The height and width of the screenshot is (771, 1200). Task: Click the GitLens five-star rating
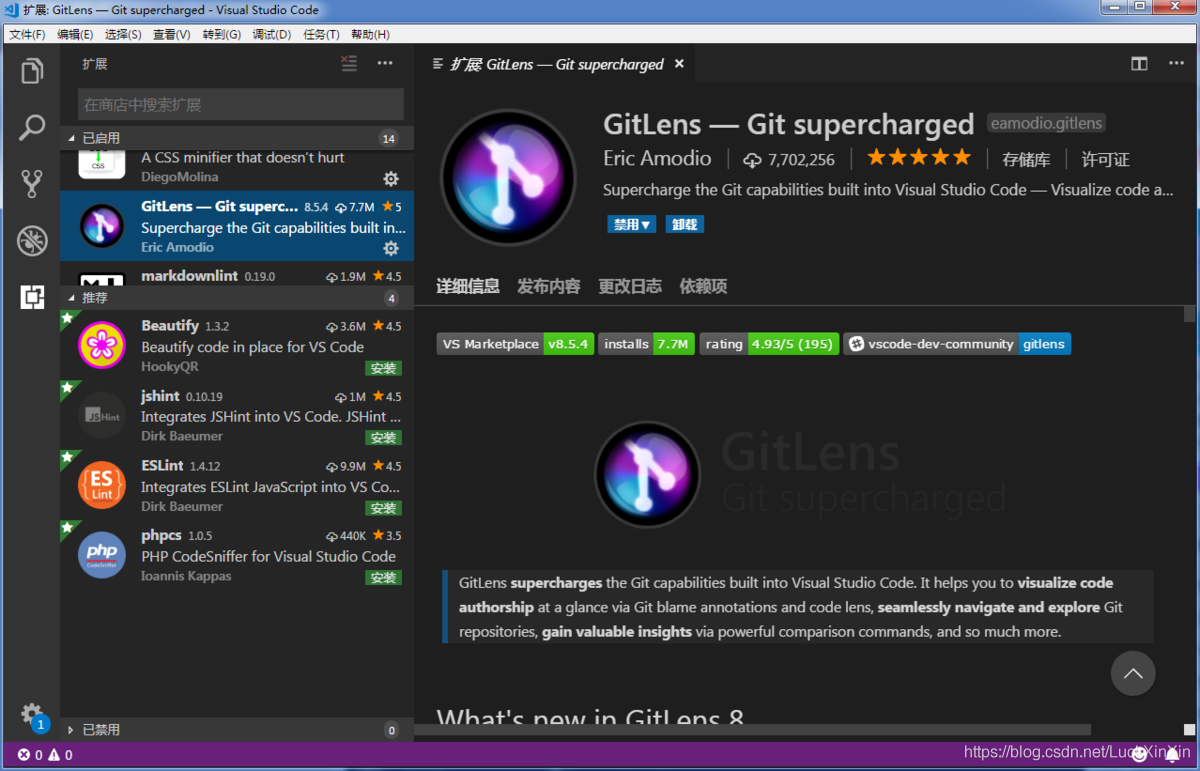[x=919, y=158]
